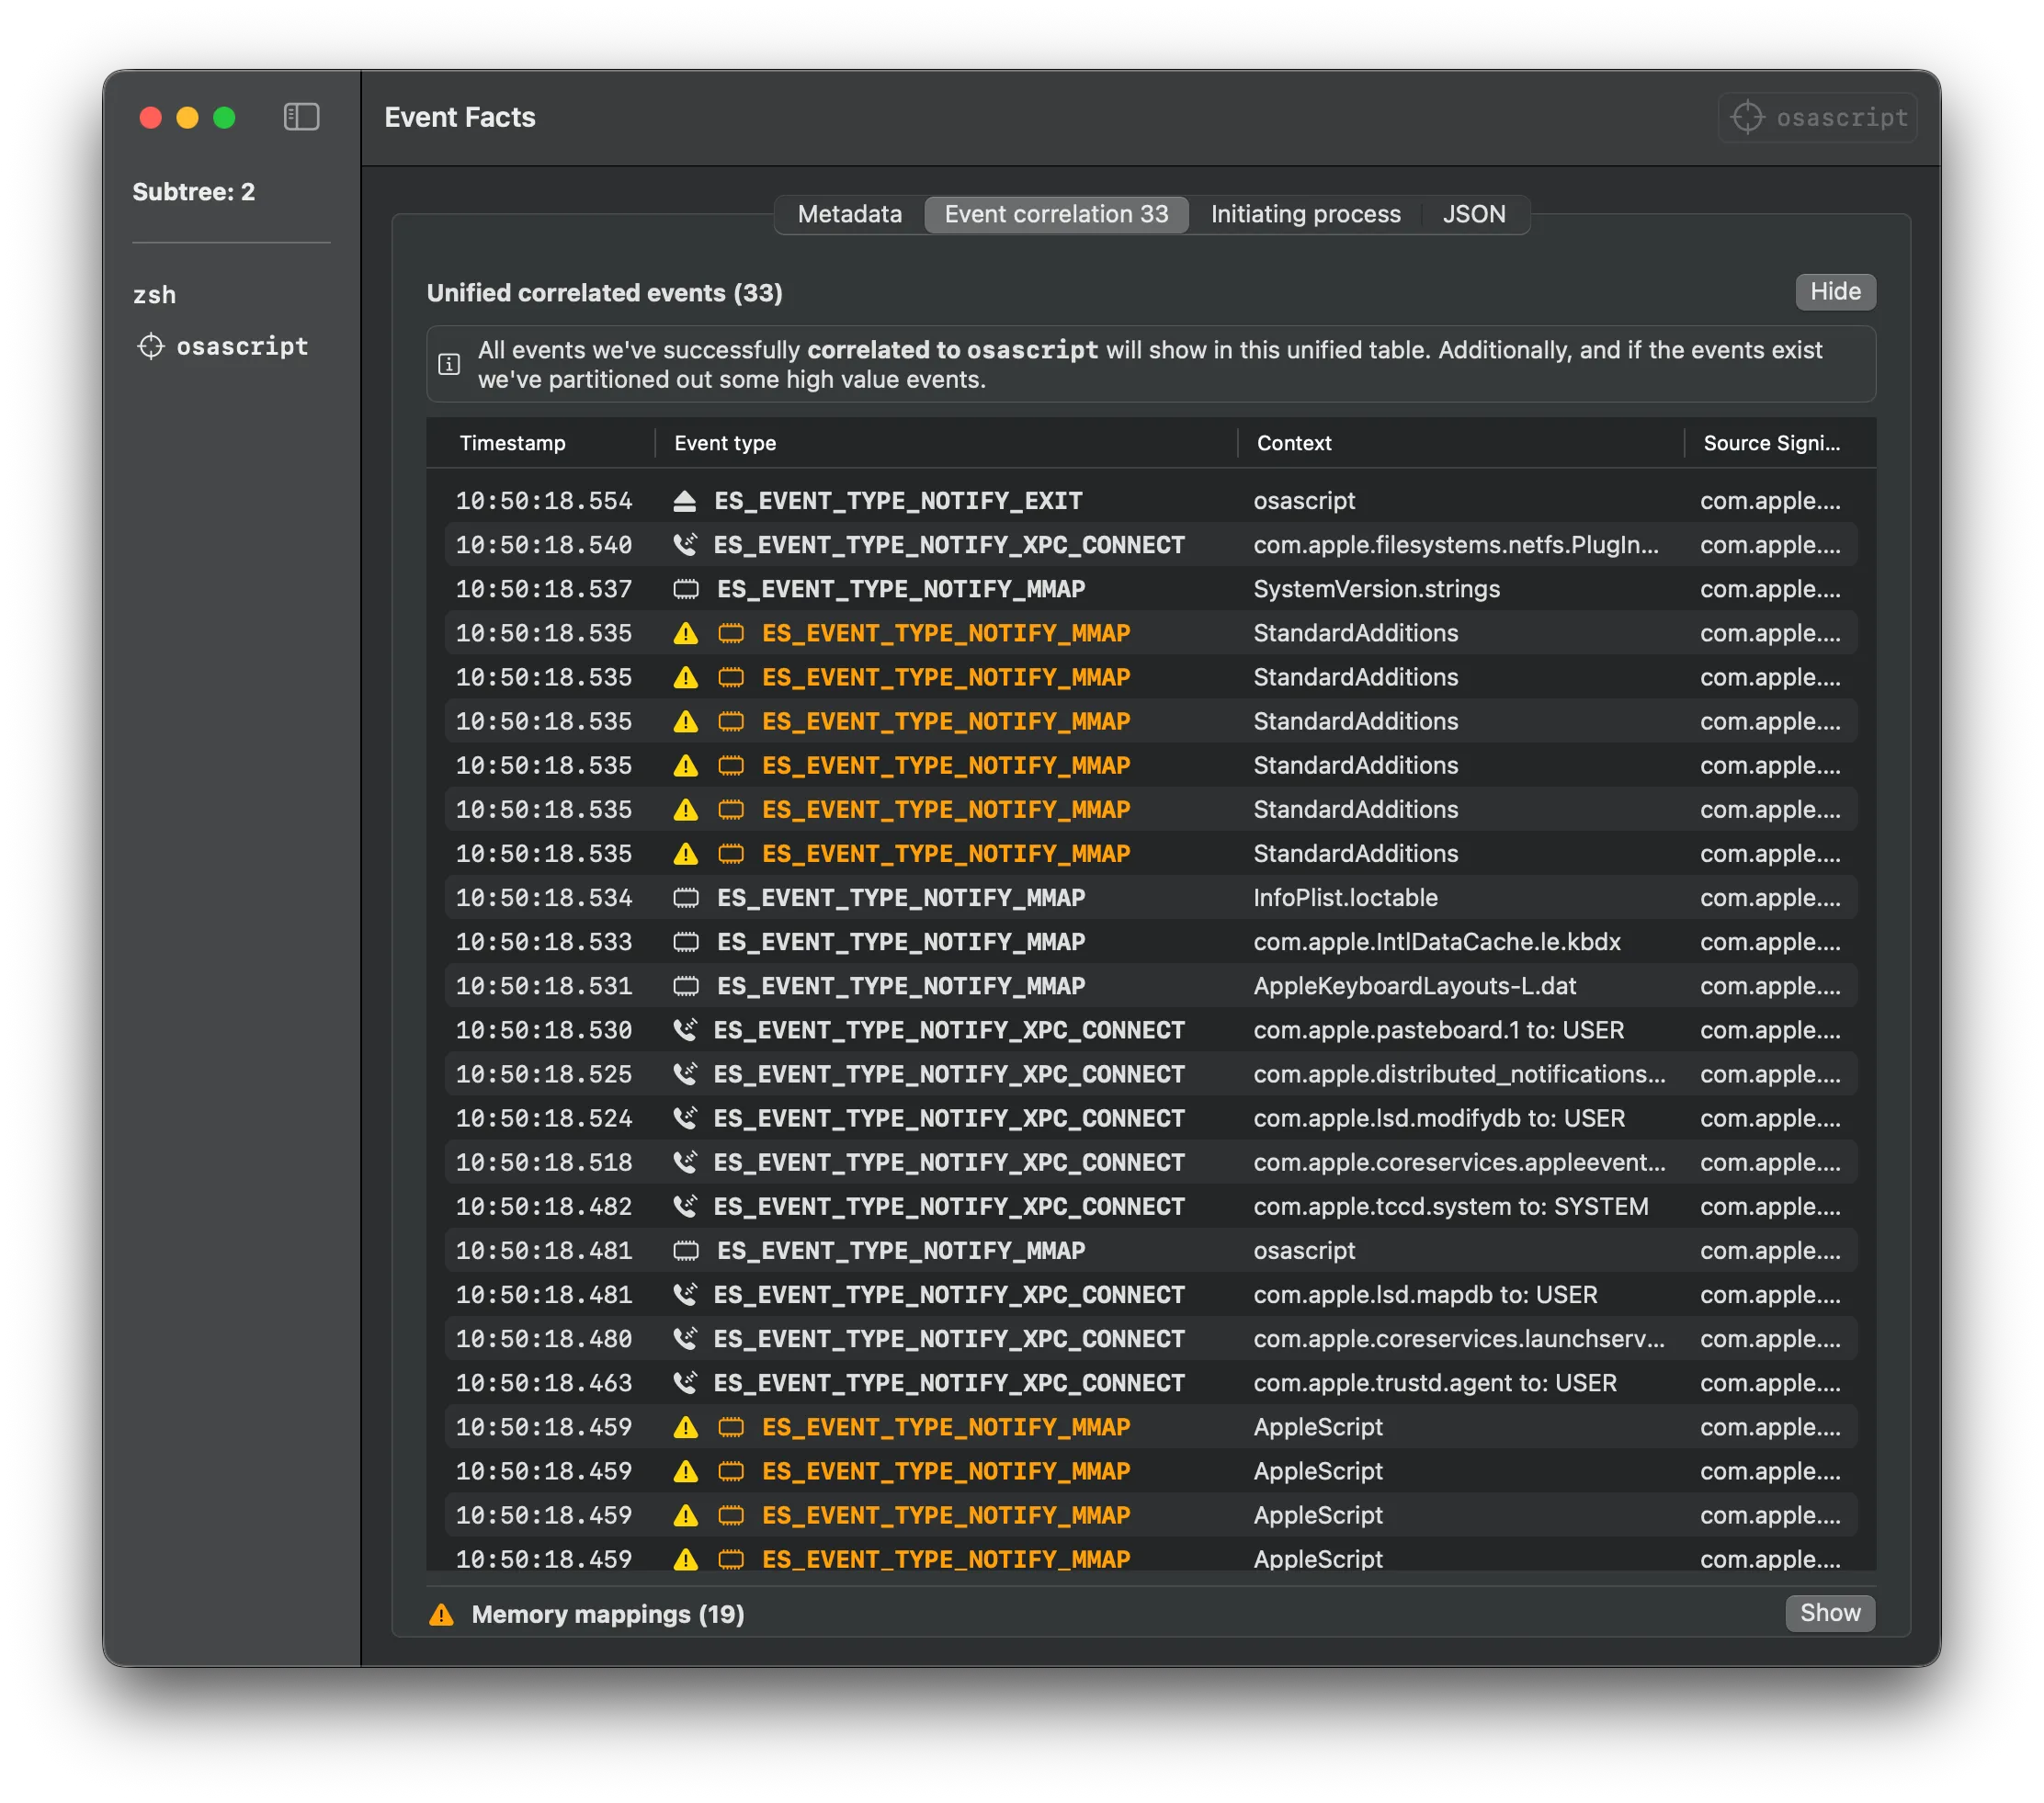Switch to the Metadata tab
Screen dimensions: 2044x1803
coord(849,214)
